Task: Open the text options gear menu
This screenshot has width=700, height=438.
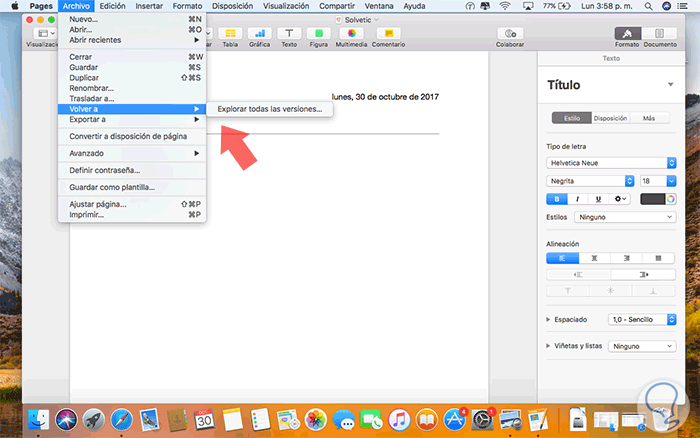Action: click(x=620, y=199)
